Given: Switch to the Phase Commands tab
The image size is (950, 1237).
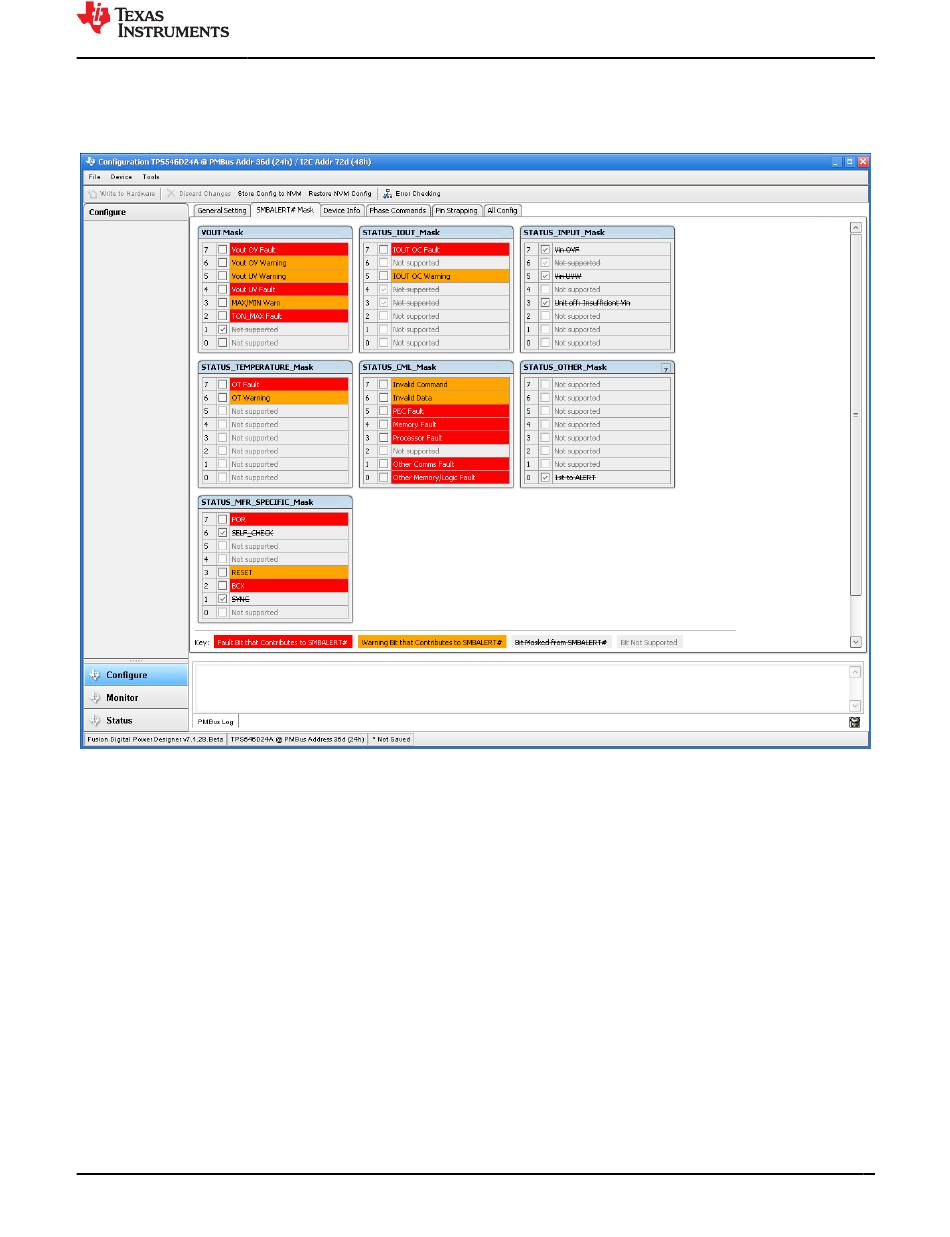Looking at the screenshot, I should pyautogui.click(x=398, y=211).
